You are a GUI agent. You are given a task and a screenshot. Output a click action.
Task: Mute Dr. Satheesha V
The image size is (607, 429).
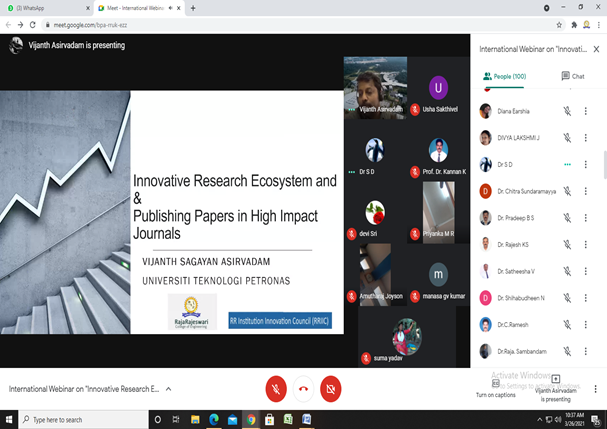point(567,271)
